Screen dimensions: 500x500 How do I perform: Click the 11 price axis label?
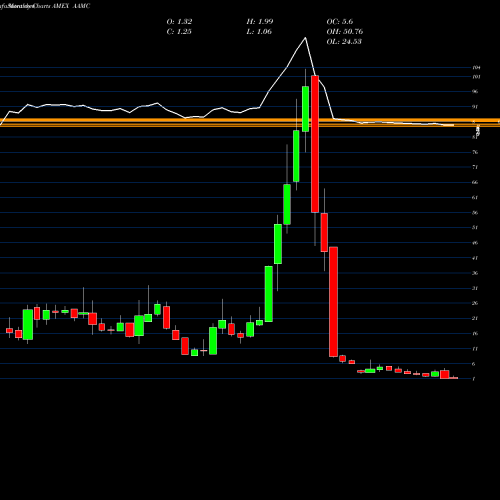tap(475, 349)
